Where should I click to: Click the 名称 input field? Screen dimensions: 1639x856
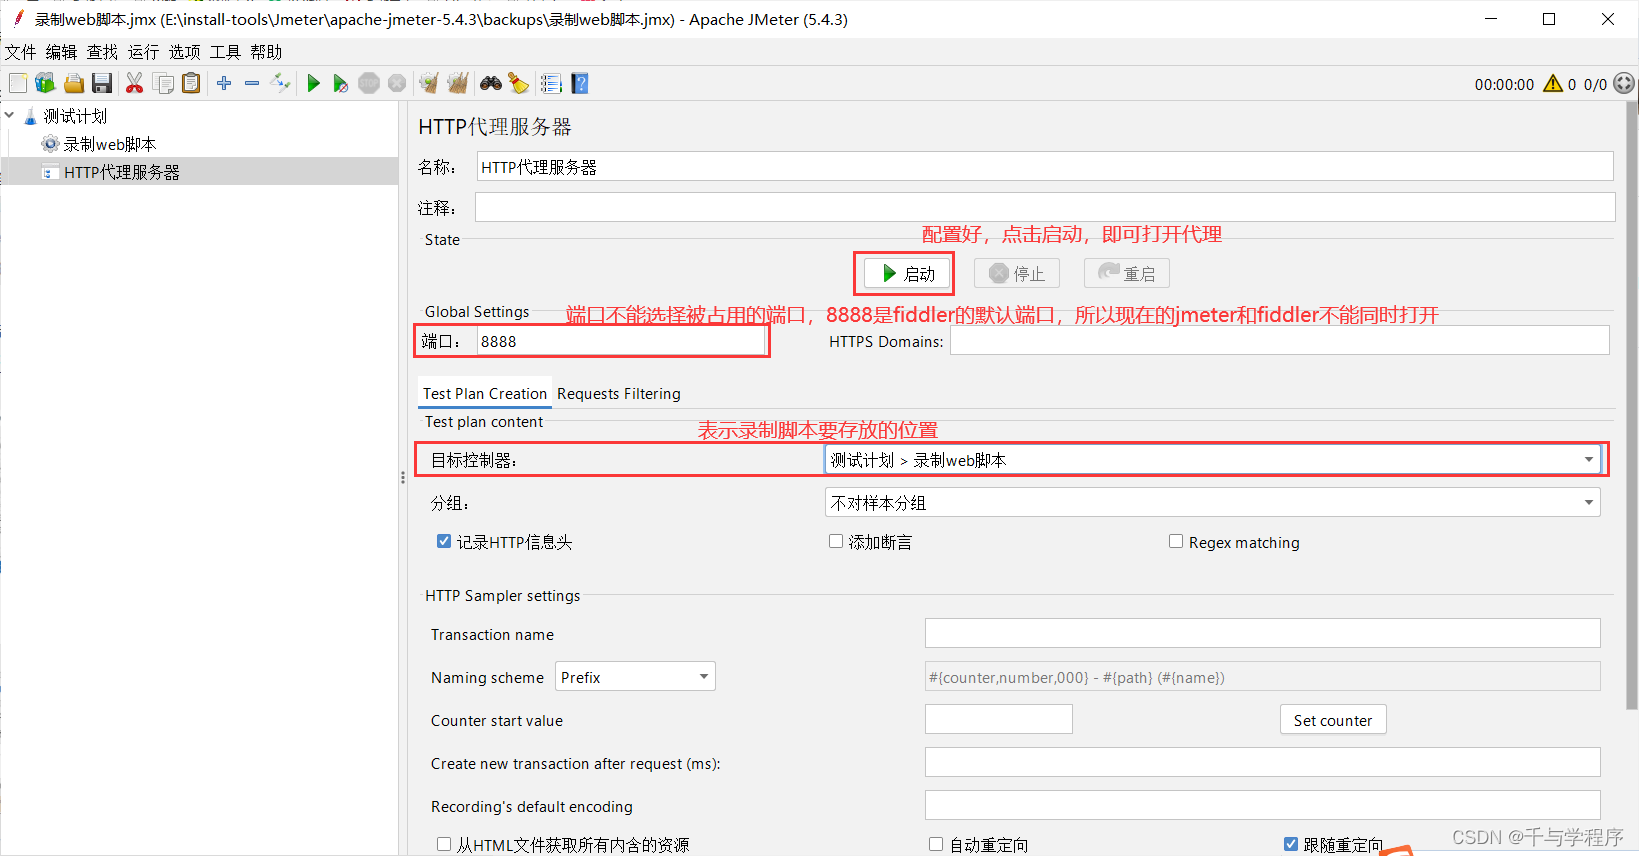pyautogui.click(x=1045, y=167)
